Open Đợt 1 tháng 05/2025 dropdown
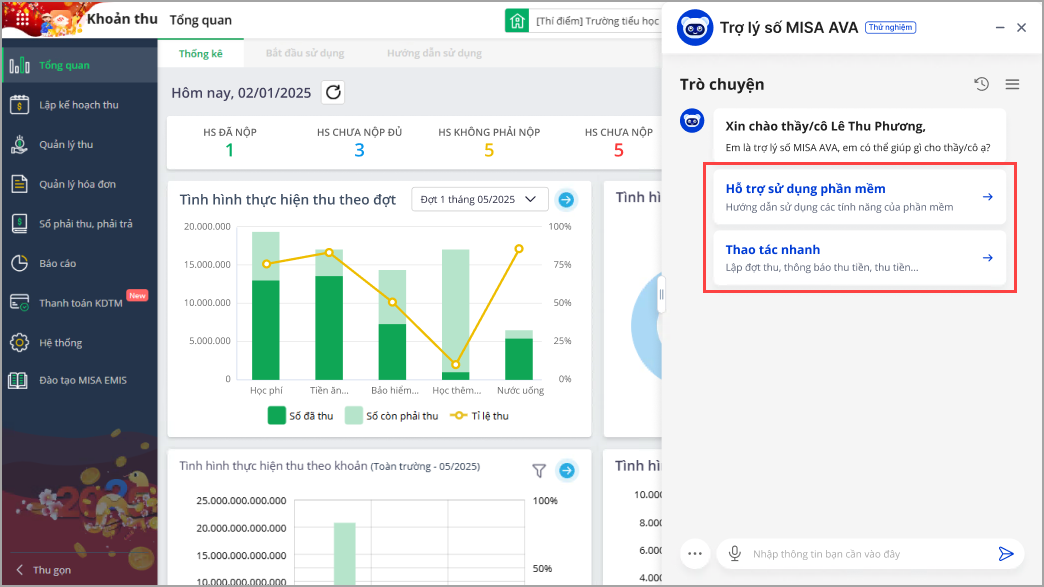 (x=479, y=199)
